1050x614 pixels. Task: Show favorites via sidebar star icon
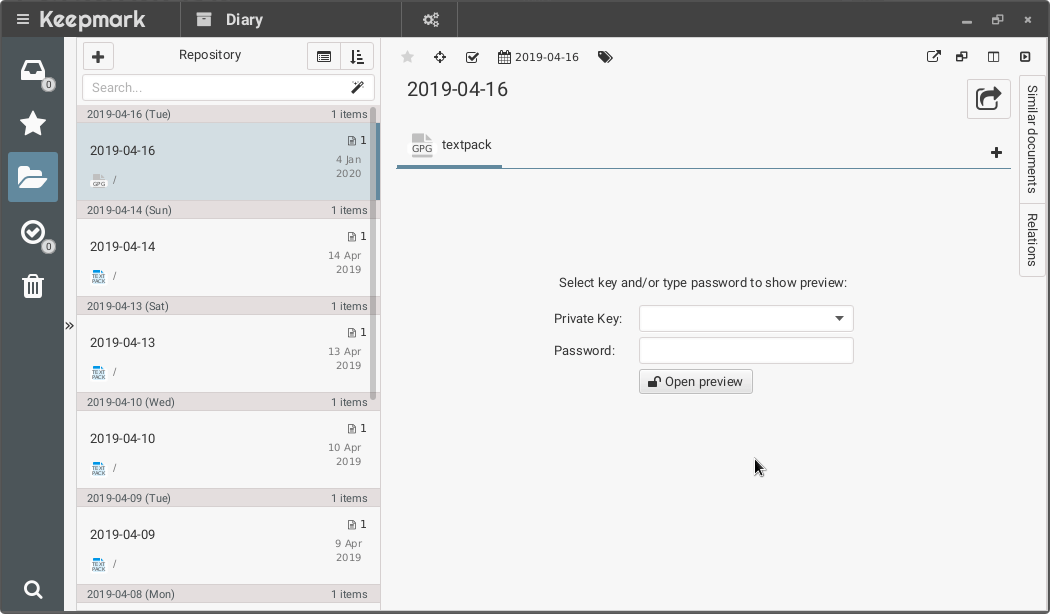pyautogui.click(x=32, y=123)
